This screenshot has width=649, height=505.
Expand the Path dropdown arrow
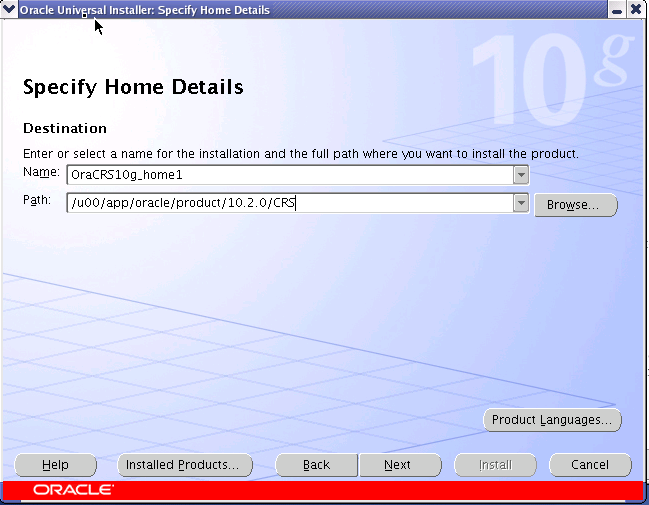pyautogui.click(x=521, y=203)
